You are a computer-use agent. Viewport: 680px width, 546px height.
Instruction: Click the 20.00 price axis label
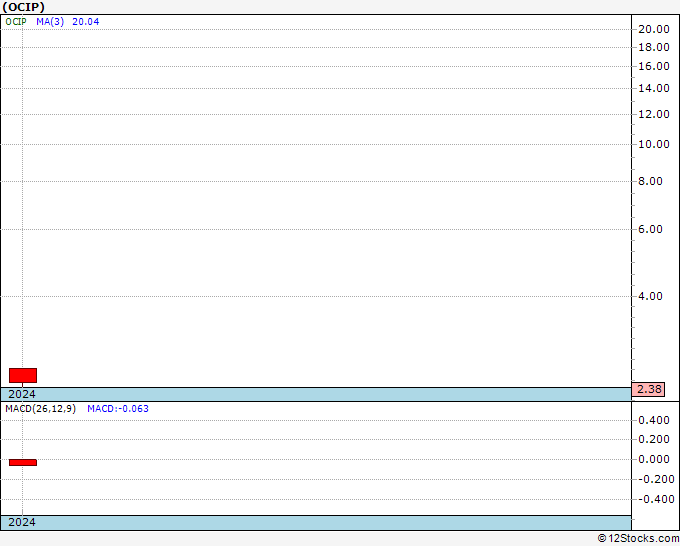(654, 29)
